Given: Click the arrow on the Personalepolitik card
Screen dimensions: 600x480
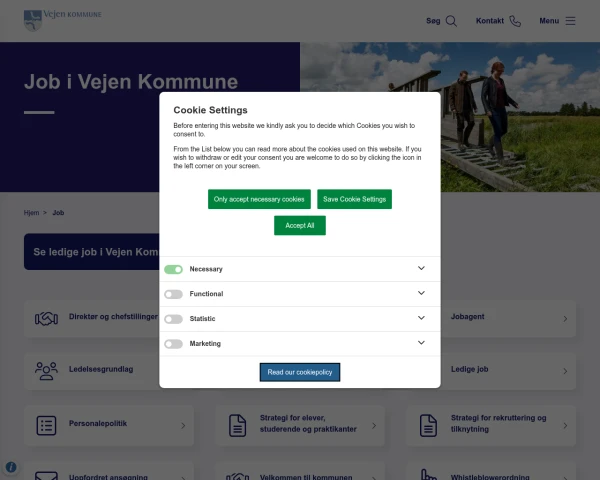Looking at the screenshot, I should click(x=183, y=426).
